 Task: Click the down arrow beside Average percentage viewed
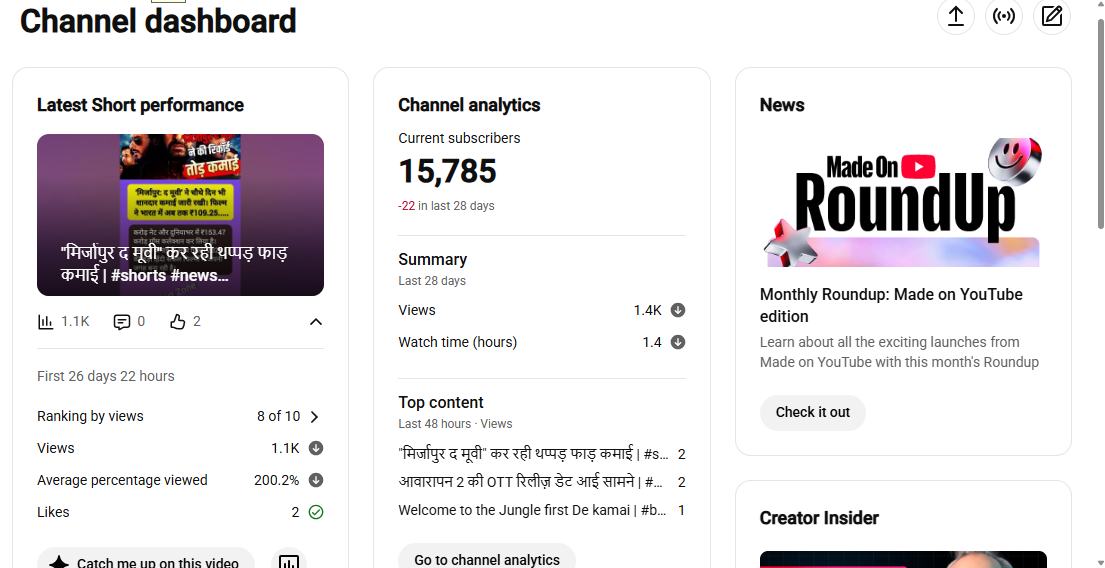[x=316, y=480]
